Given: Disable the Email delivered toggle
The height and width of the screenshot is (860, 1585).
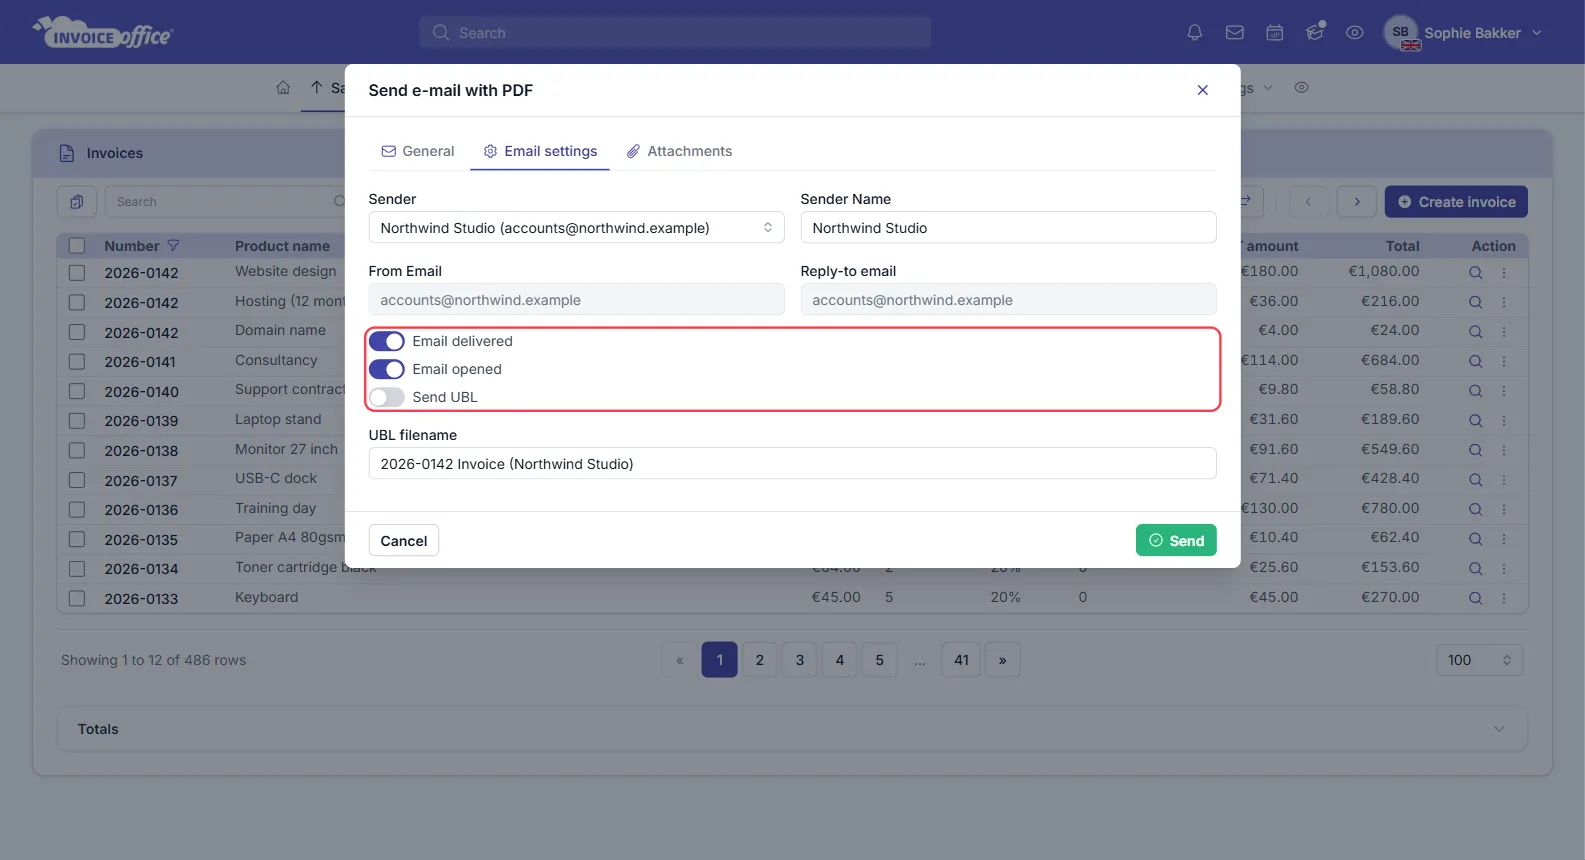Looking at the screenshot, I should [387, 341].
